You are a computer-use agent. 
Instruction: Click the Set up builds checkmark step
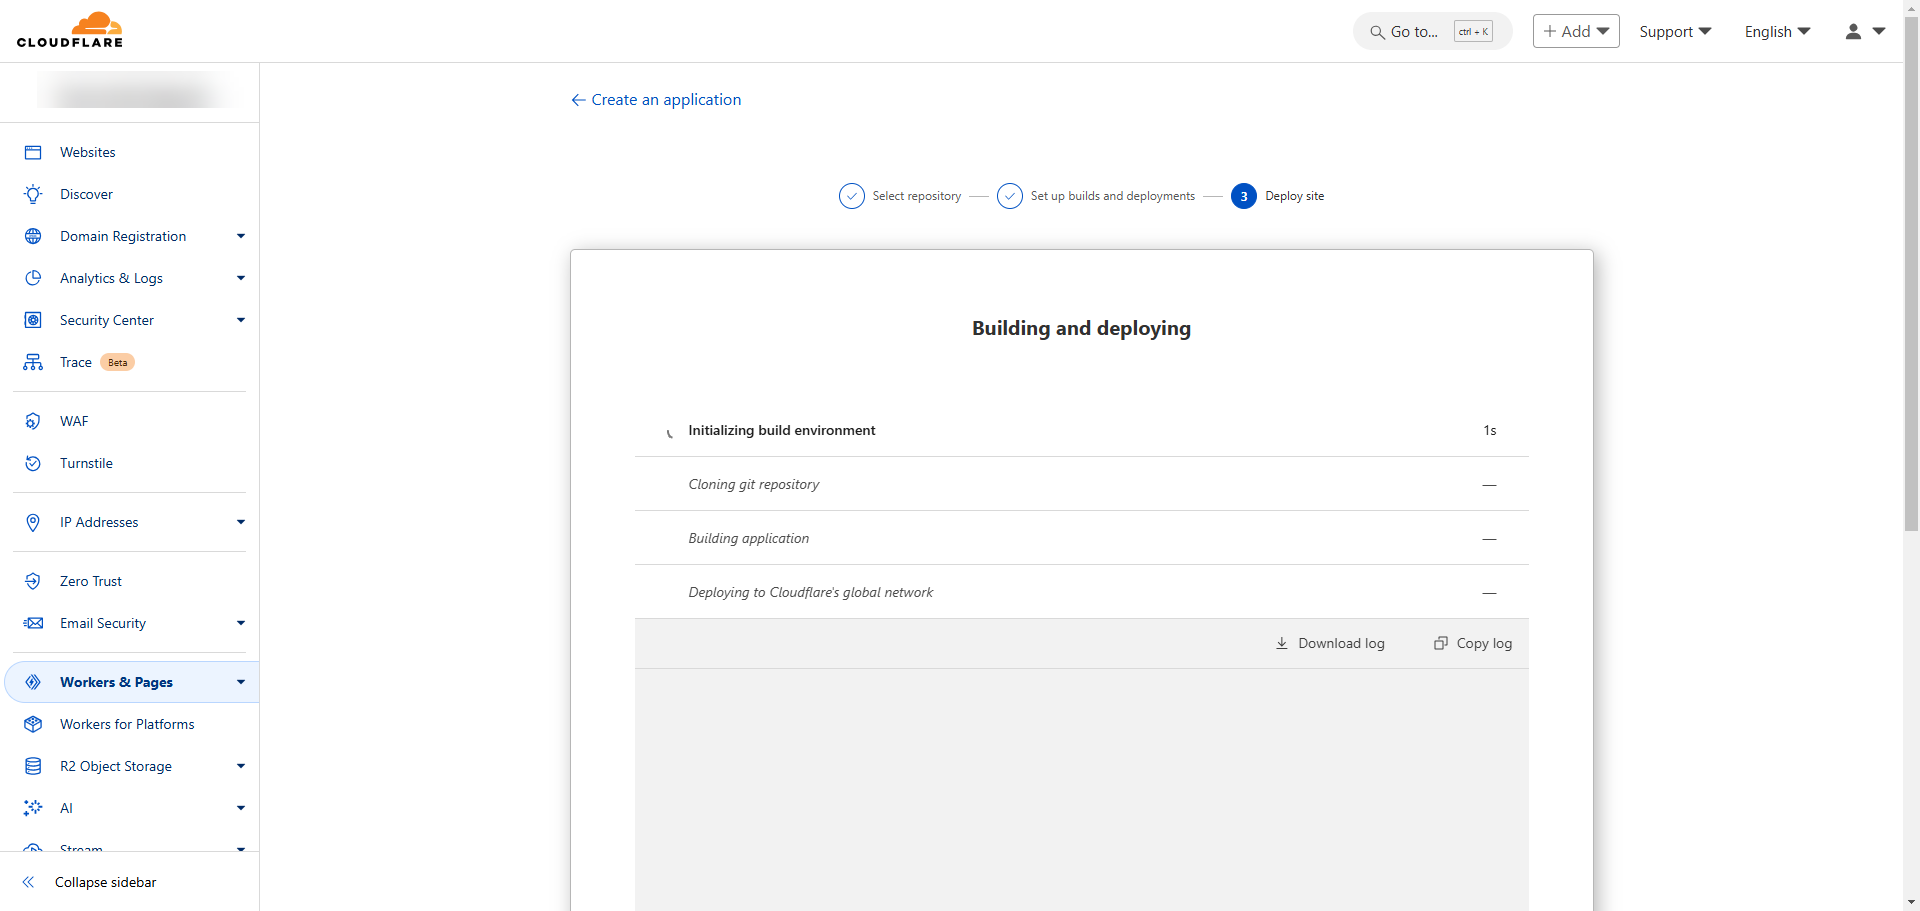pos(1010,196)
